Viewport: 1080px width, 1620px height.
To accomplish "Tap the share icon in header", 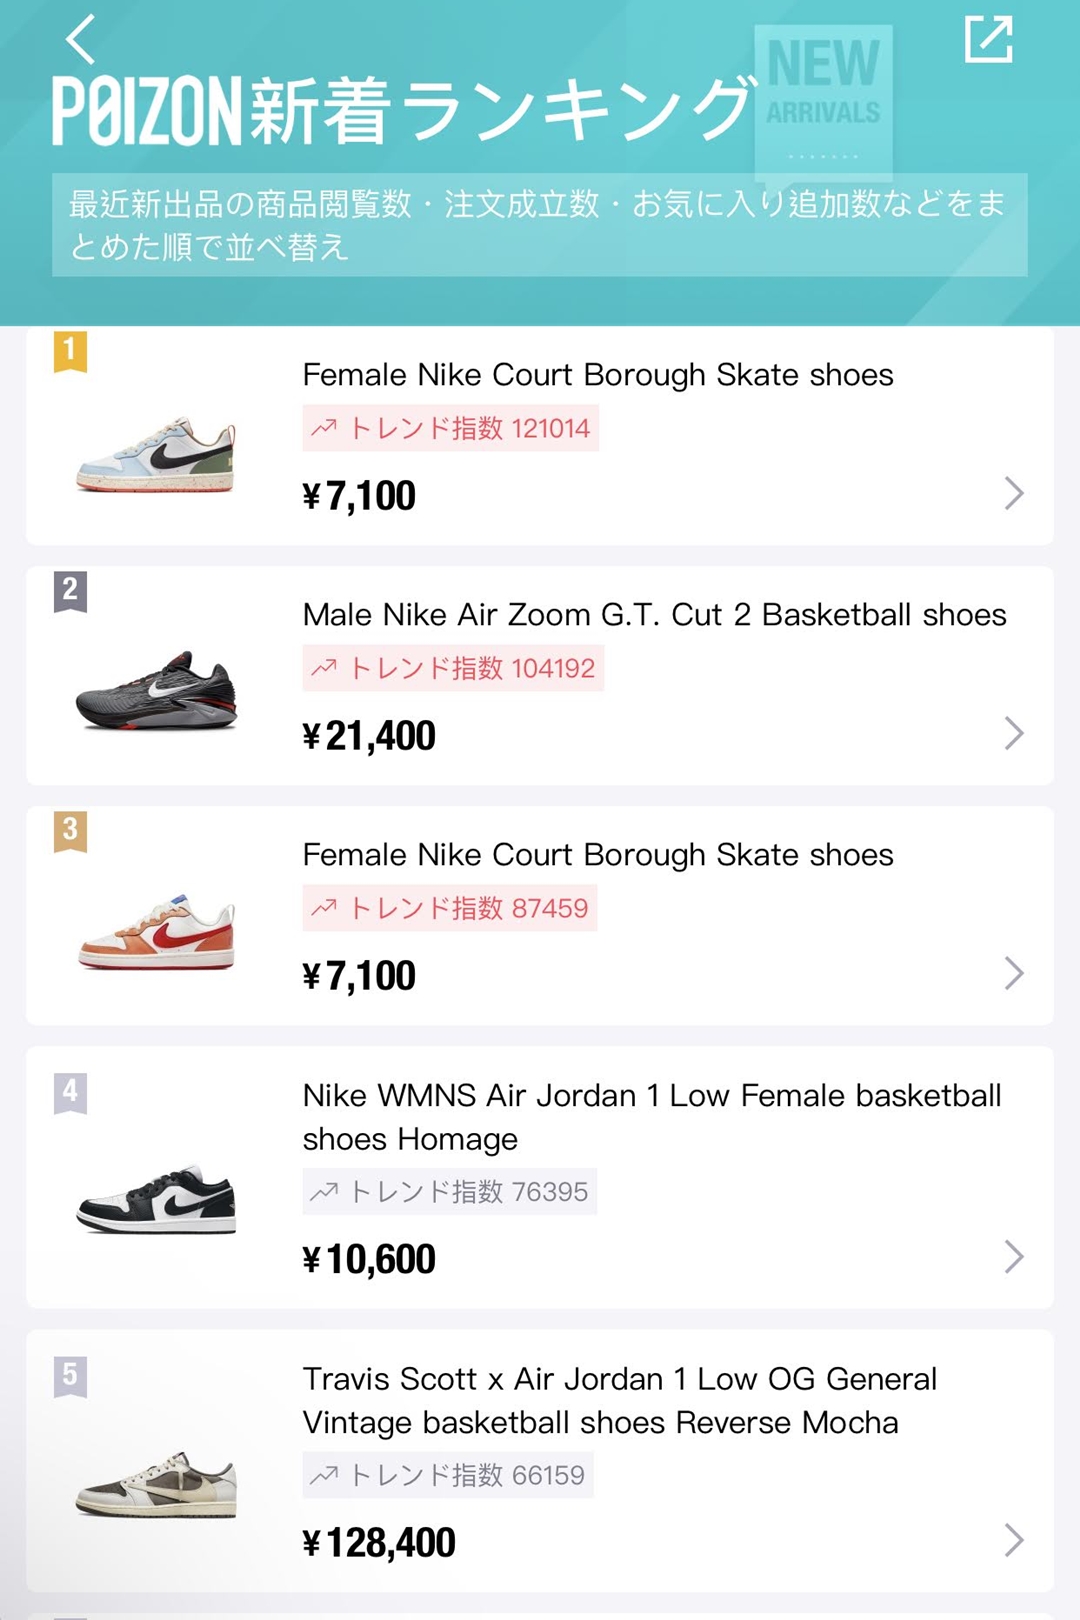I will click(x=988, y=40).
